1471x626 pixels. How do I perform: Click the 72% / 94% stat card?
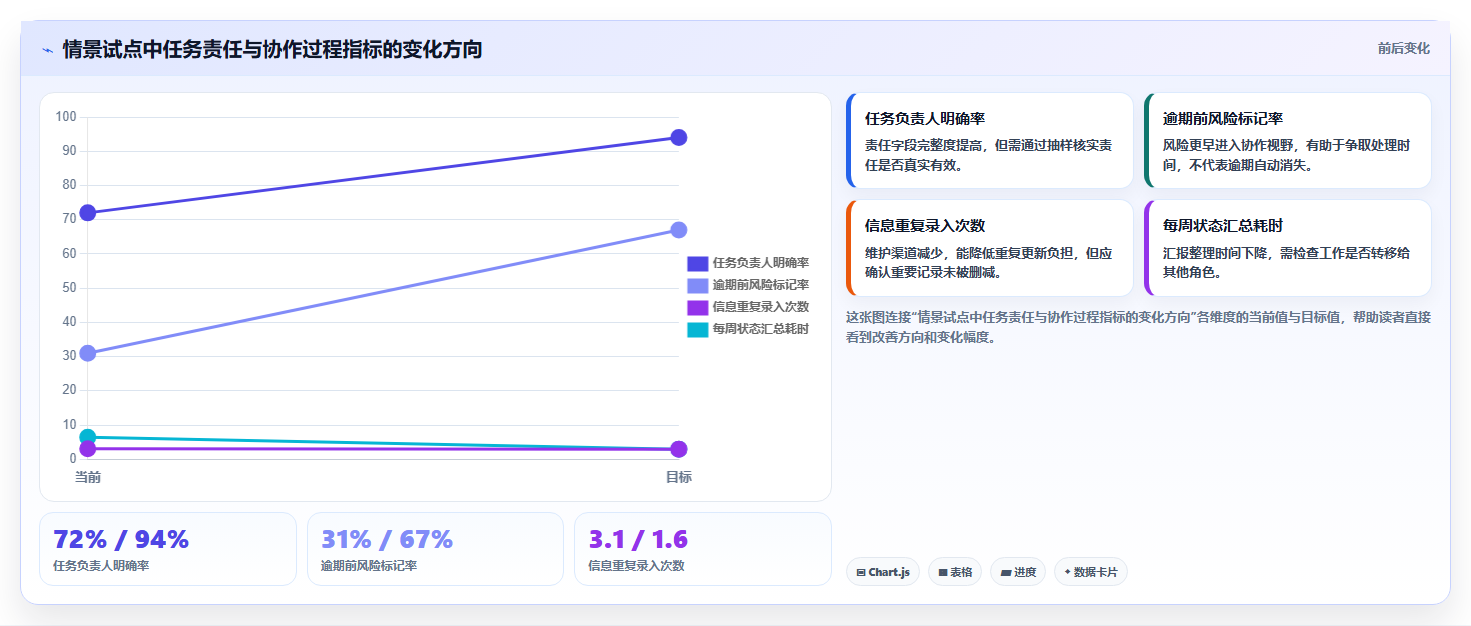pyautogui.click(x=168, y=549)
